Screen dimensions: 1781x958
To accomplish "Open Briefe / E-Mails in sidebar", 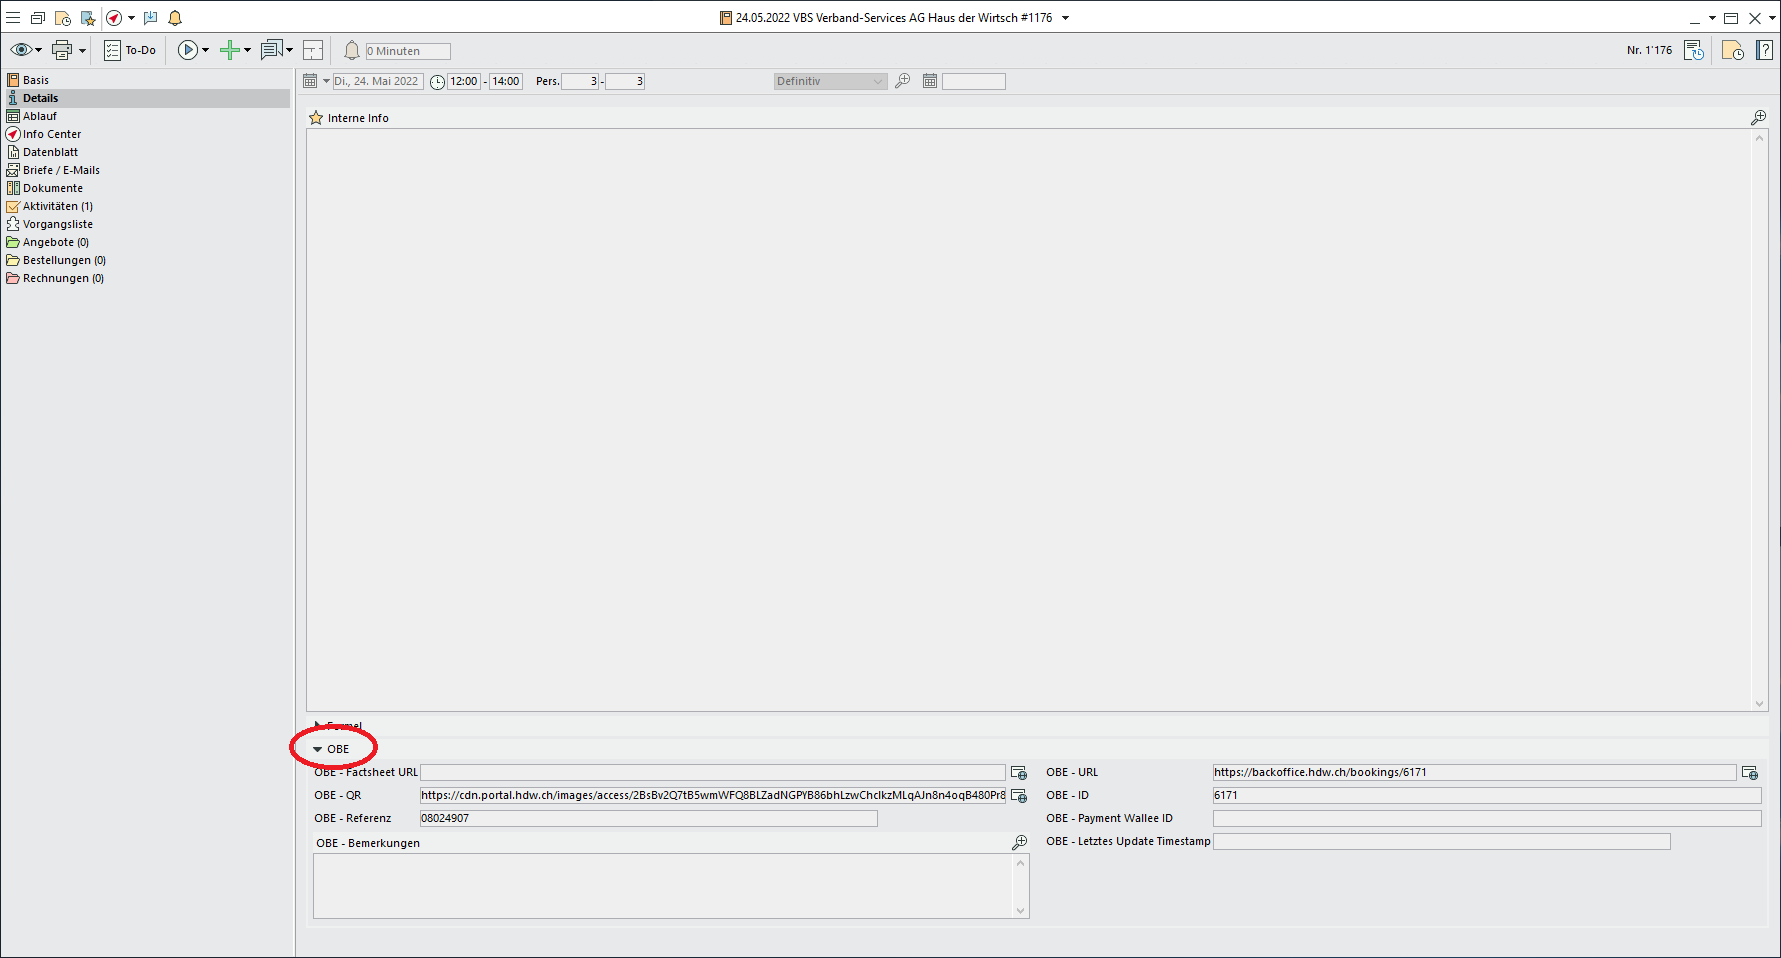I will [x=61, y=170].
